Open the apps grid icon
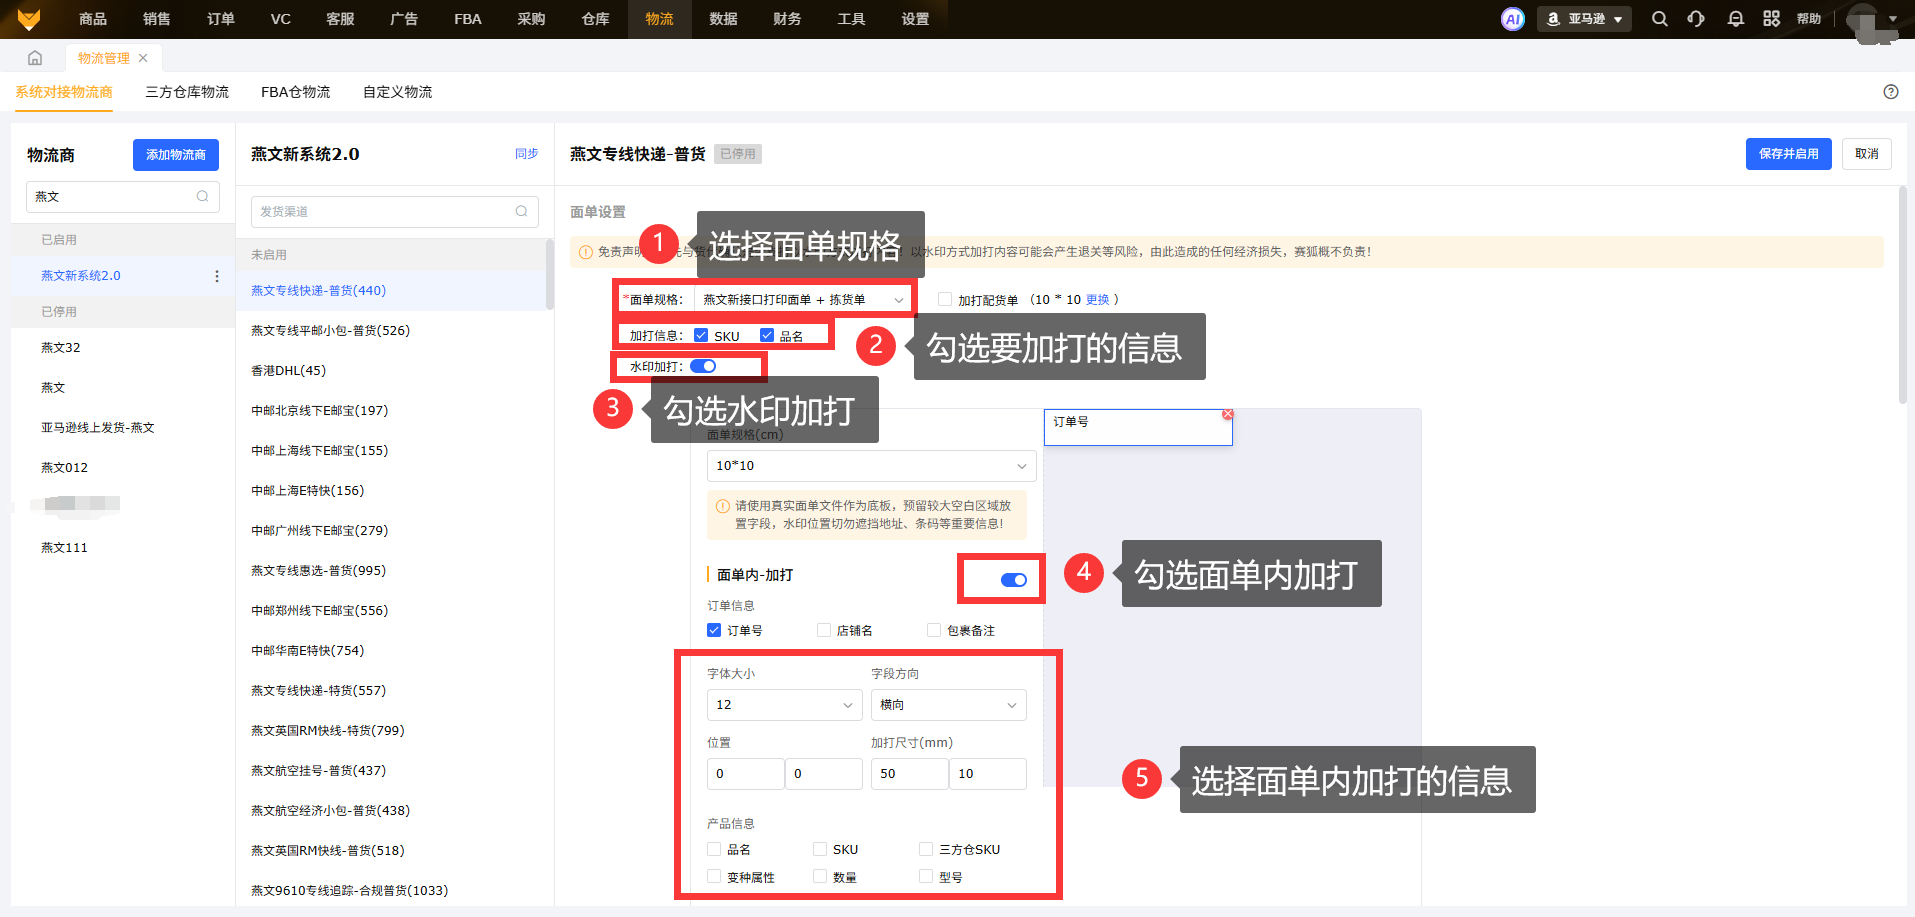The height and width of the screenshot is (917, 1915). click(x=1772, y=19)
